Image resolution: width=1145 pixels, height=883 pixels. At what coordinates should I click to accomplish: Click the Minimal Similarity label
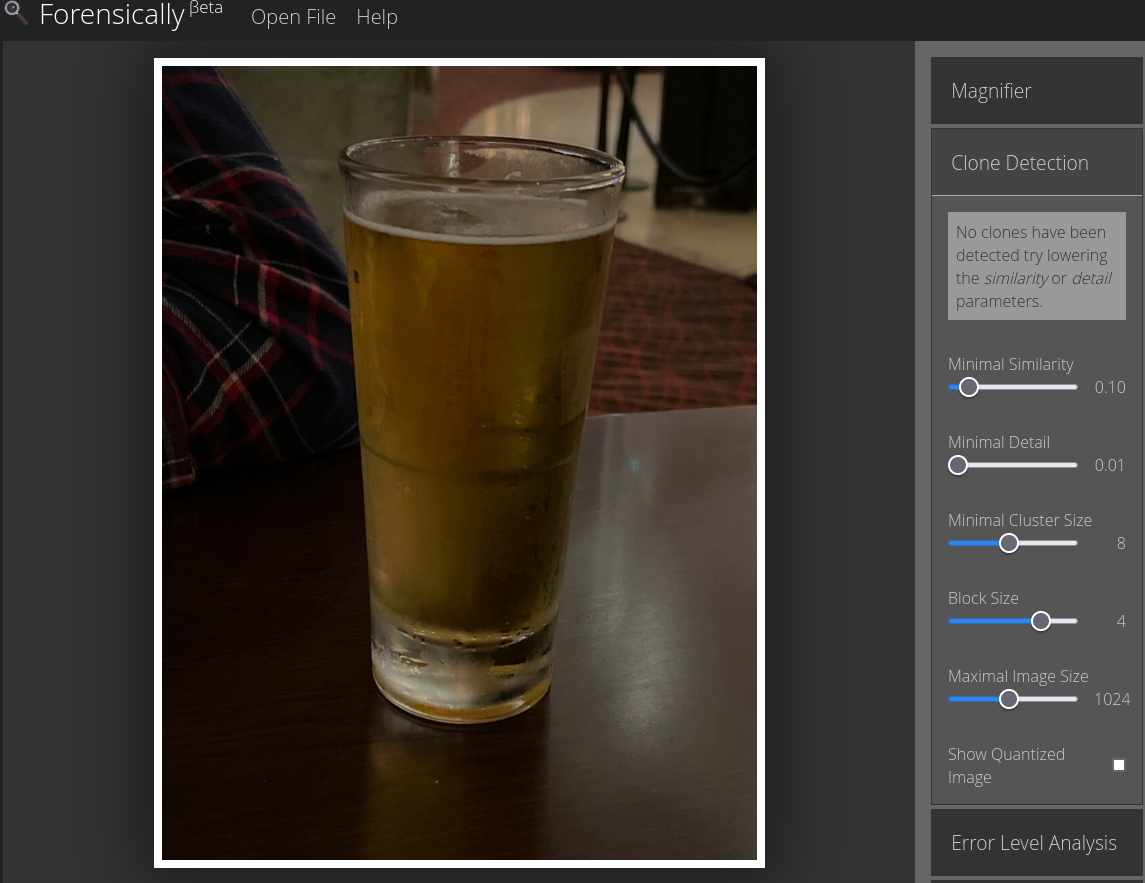pyautogui.click(x=1011, y=364)
